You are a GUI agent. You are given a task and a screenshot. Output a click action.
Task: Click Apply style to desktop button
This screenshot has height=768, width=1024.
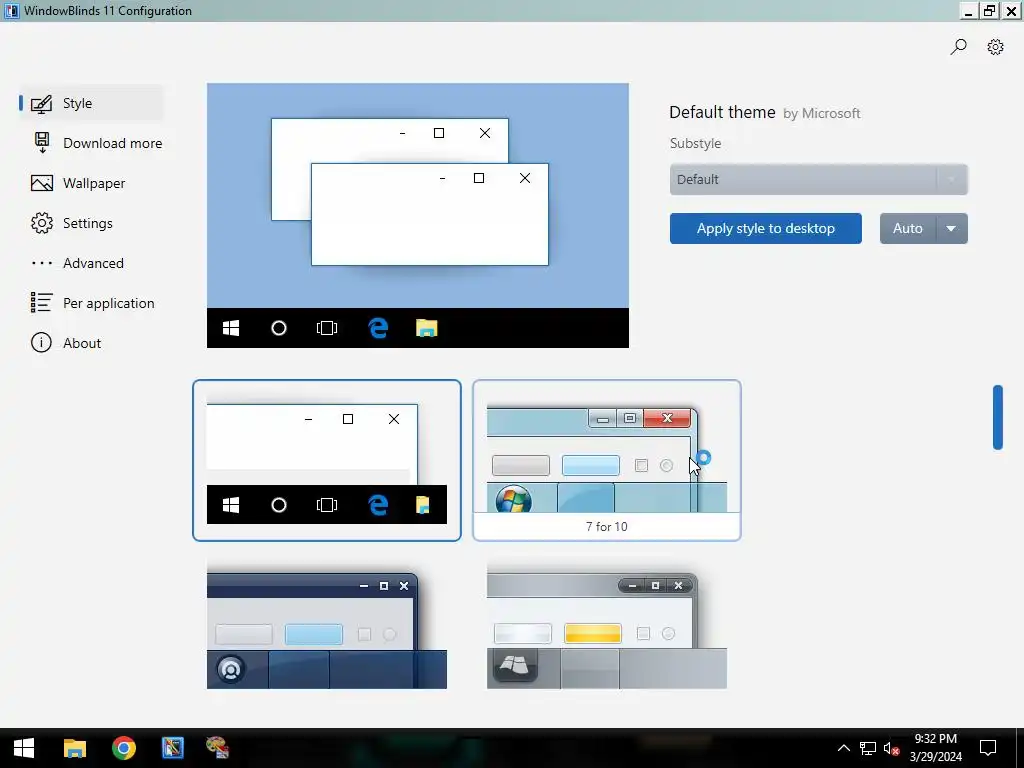(765, 229)
